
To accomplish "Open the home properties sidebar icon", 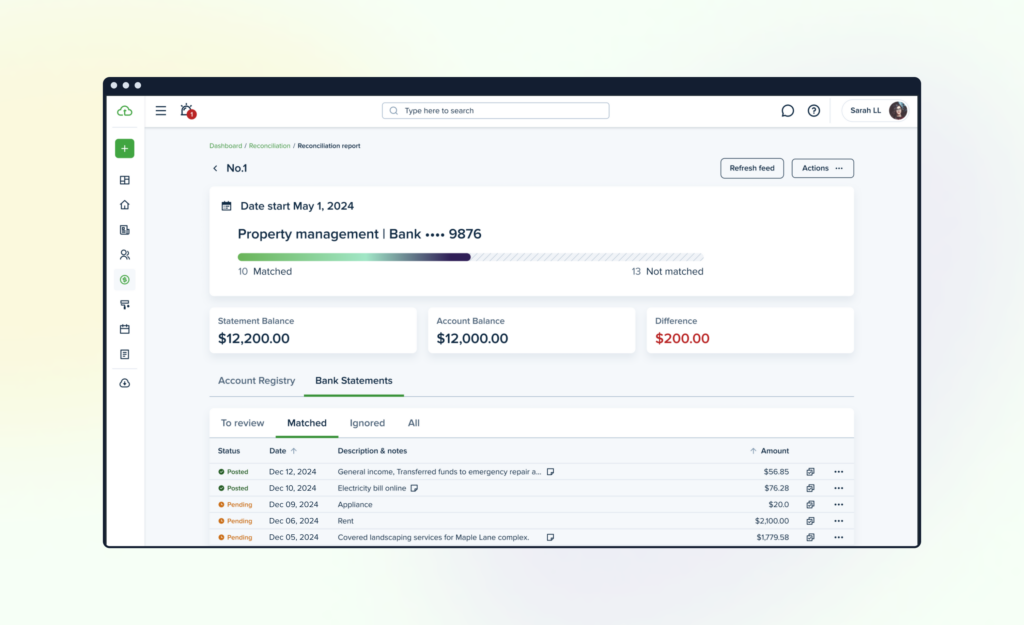I will coord(125,205).
